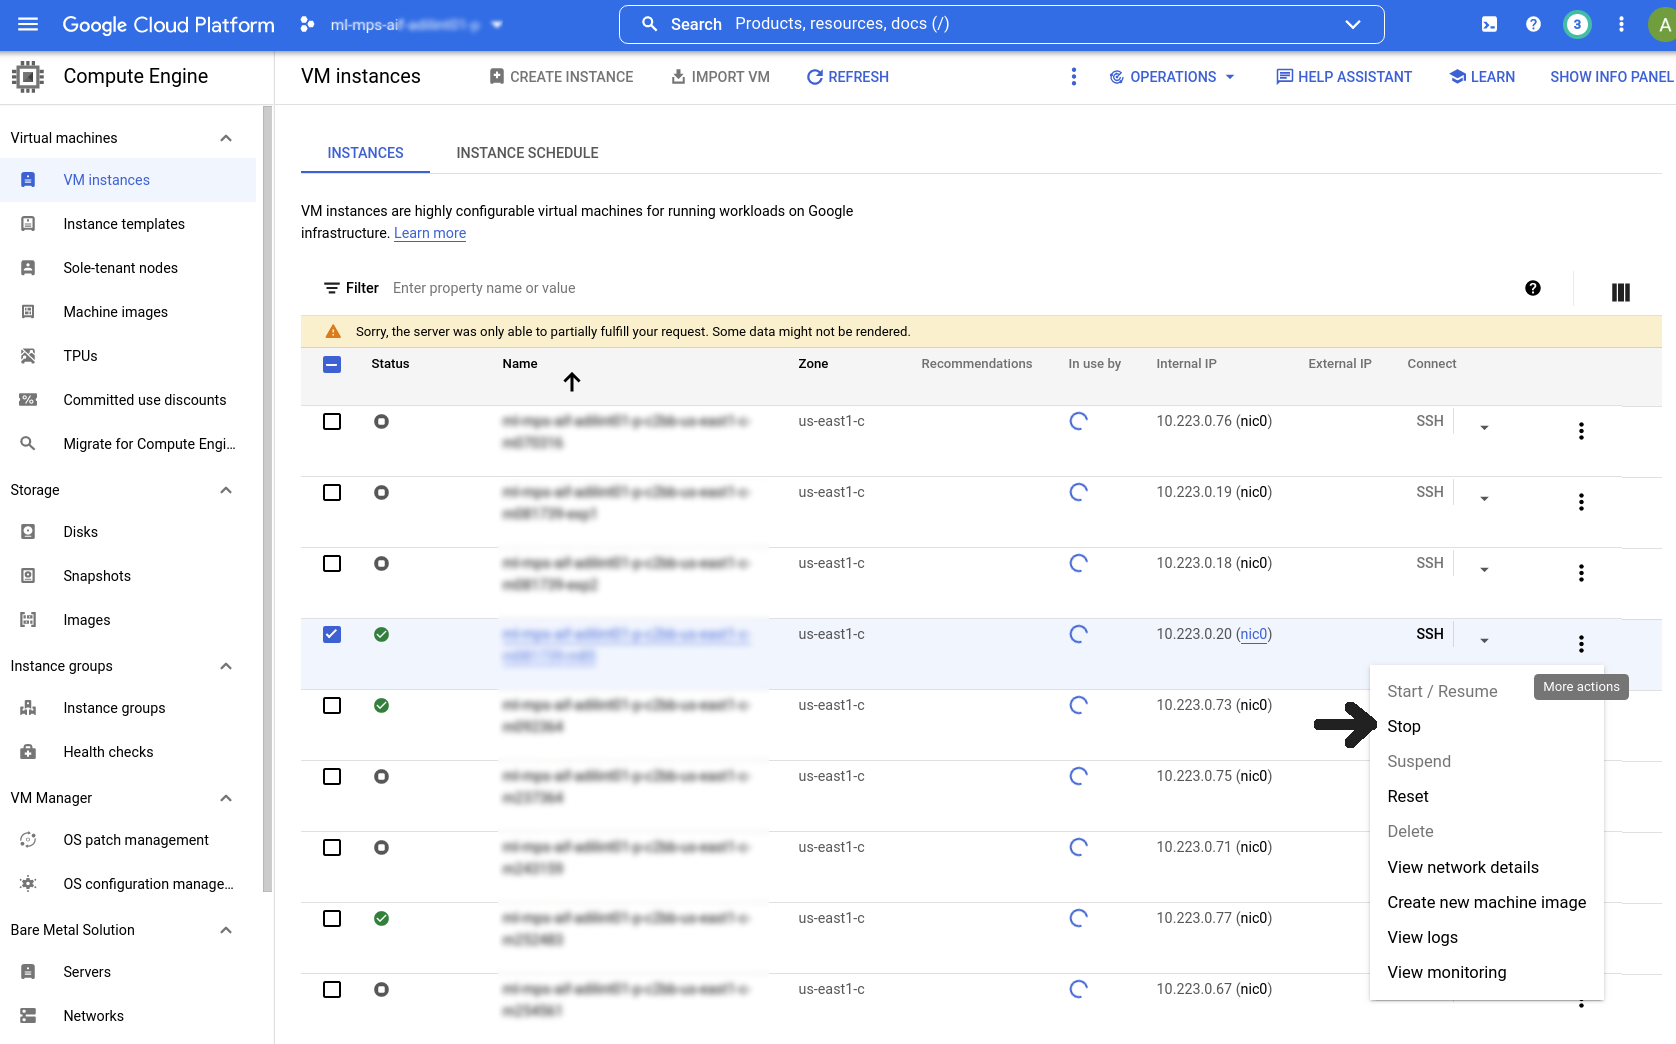The width and height of the screenshot is (1676, 1044).
Task: Collapse the Instance groups section
Action: [x=226, y=666]
